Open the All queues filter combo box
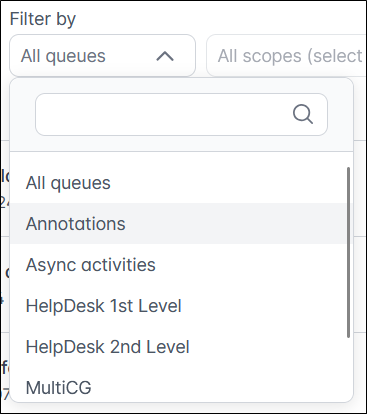Image resolution: width=367 pixels, height=414 pixels. 102,56
